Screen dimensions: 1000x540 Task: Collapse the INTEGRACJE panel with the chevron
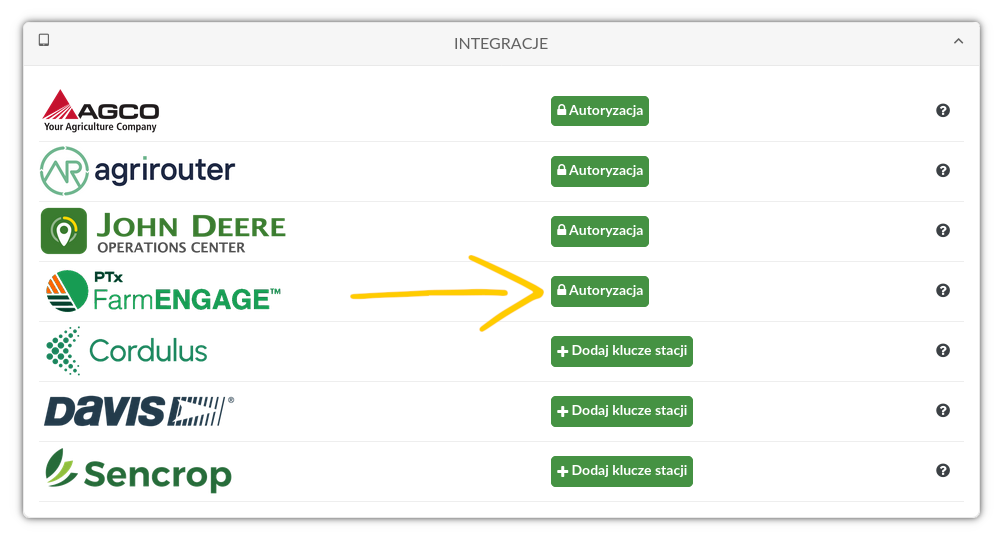958,42
